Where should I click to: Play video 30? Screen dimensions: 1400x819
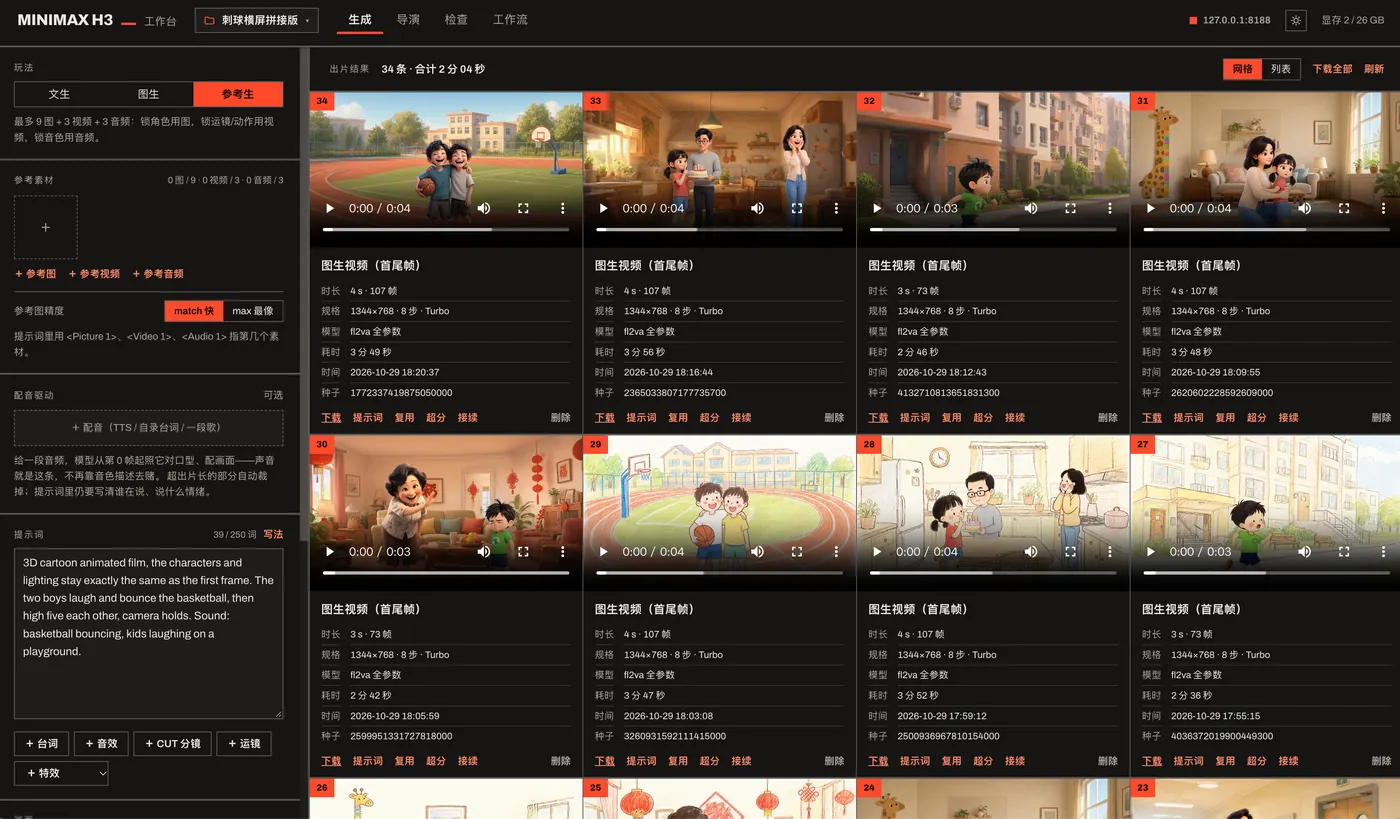(330, 552)
